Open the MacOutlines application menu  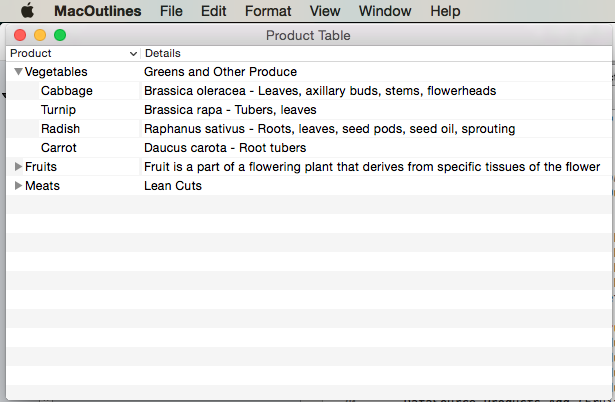click(98, 11)
